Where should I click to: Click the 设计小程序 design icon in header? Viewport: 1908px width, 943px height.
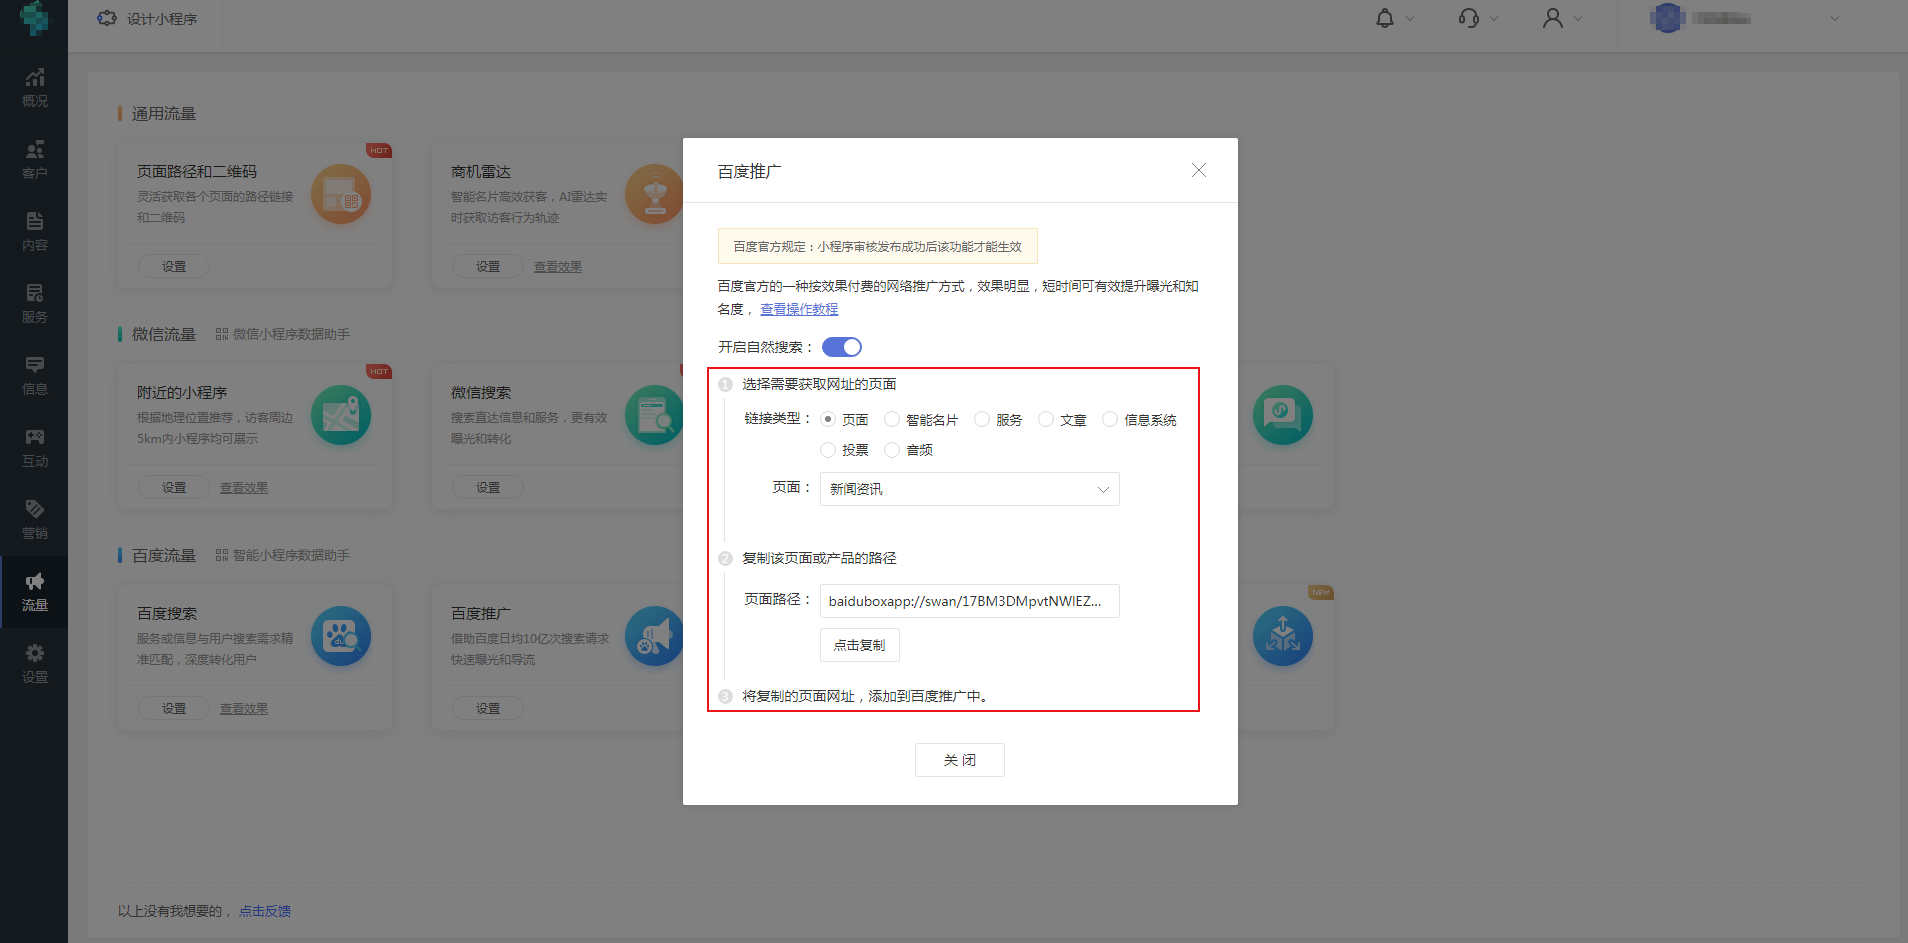click(107, 18)
